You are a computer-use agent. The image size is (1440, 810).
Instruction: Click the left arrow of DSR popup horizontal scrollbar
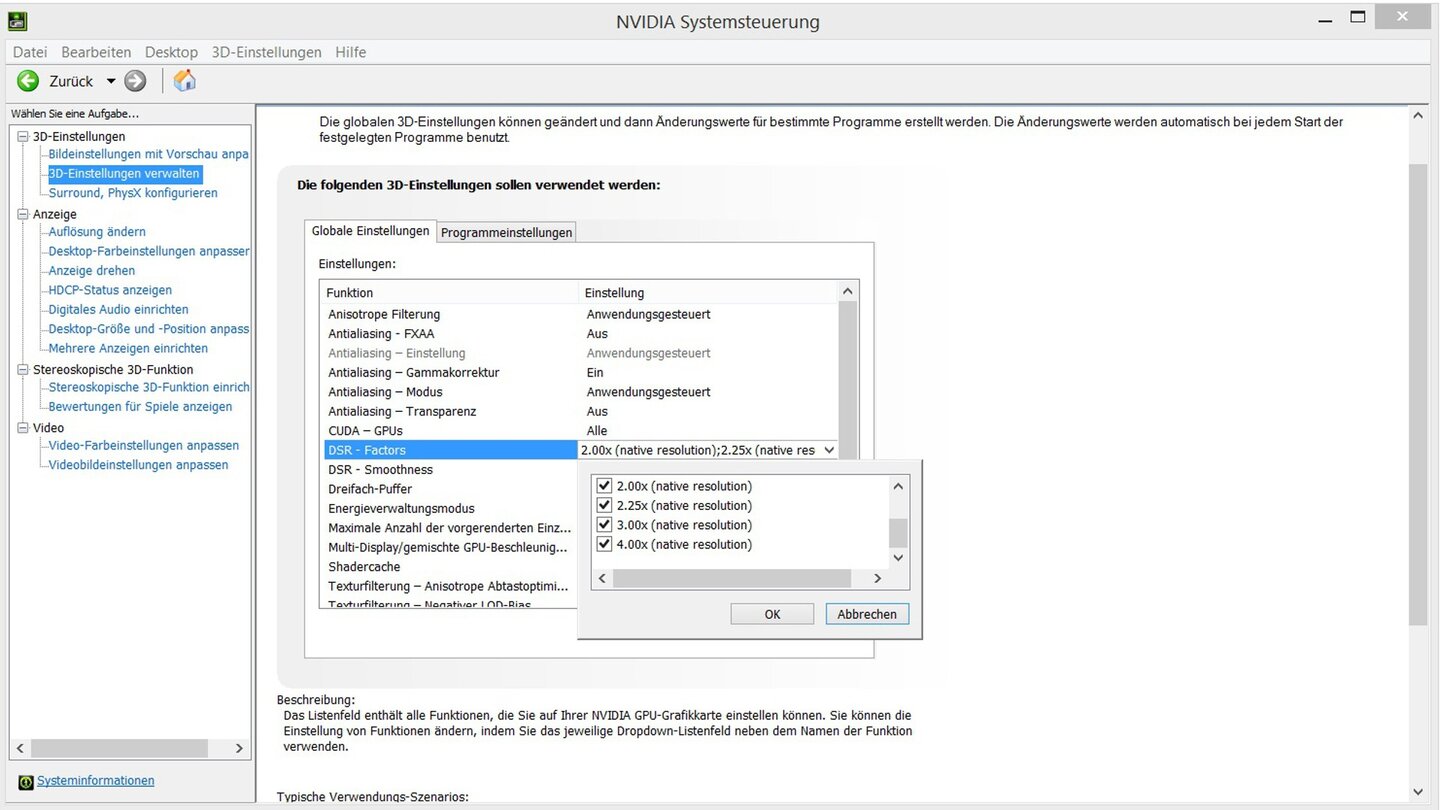pyautogui.click(x=602, y=578)
